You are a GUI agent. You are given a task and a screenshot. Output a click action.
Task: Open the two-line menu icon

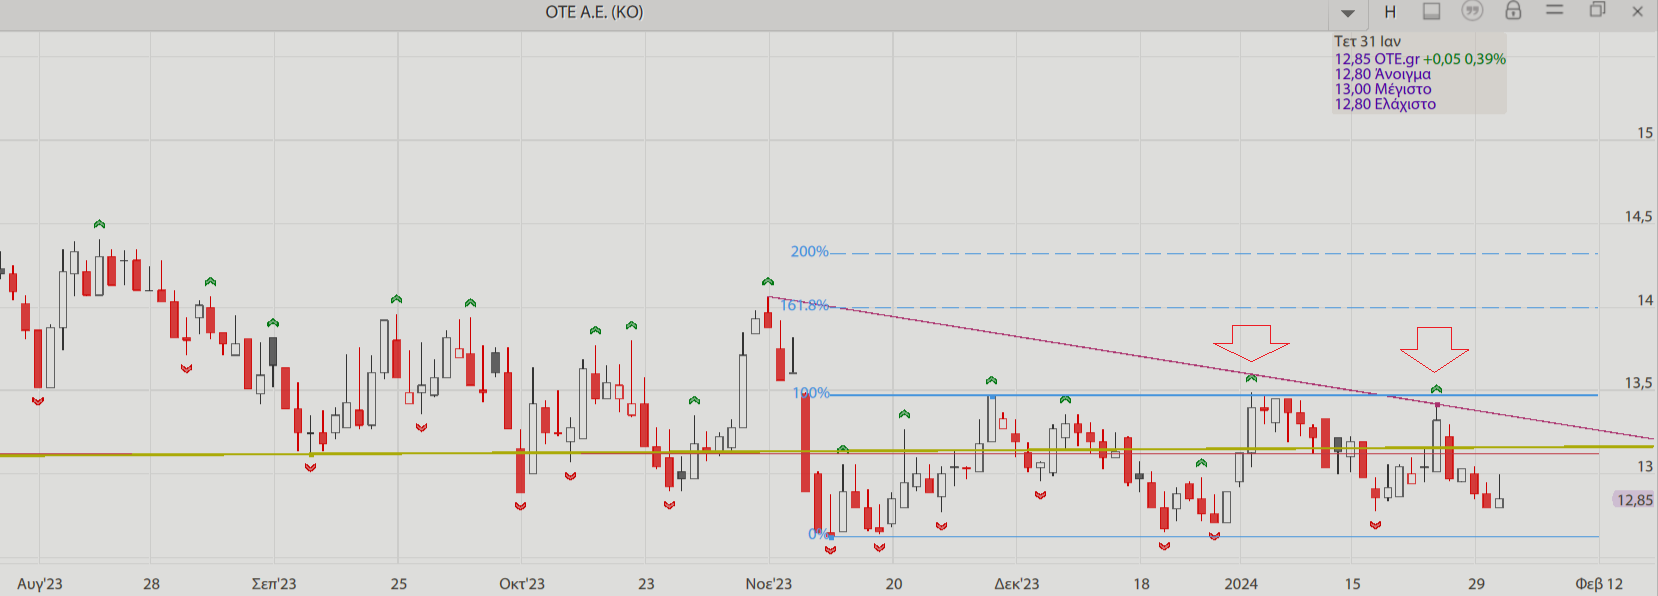1554,10
